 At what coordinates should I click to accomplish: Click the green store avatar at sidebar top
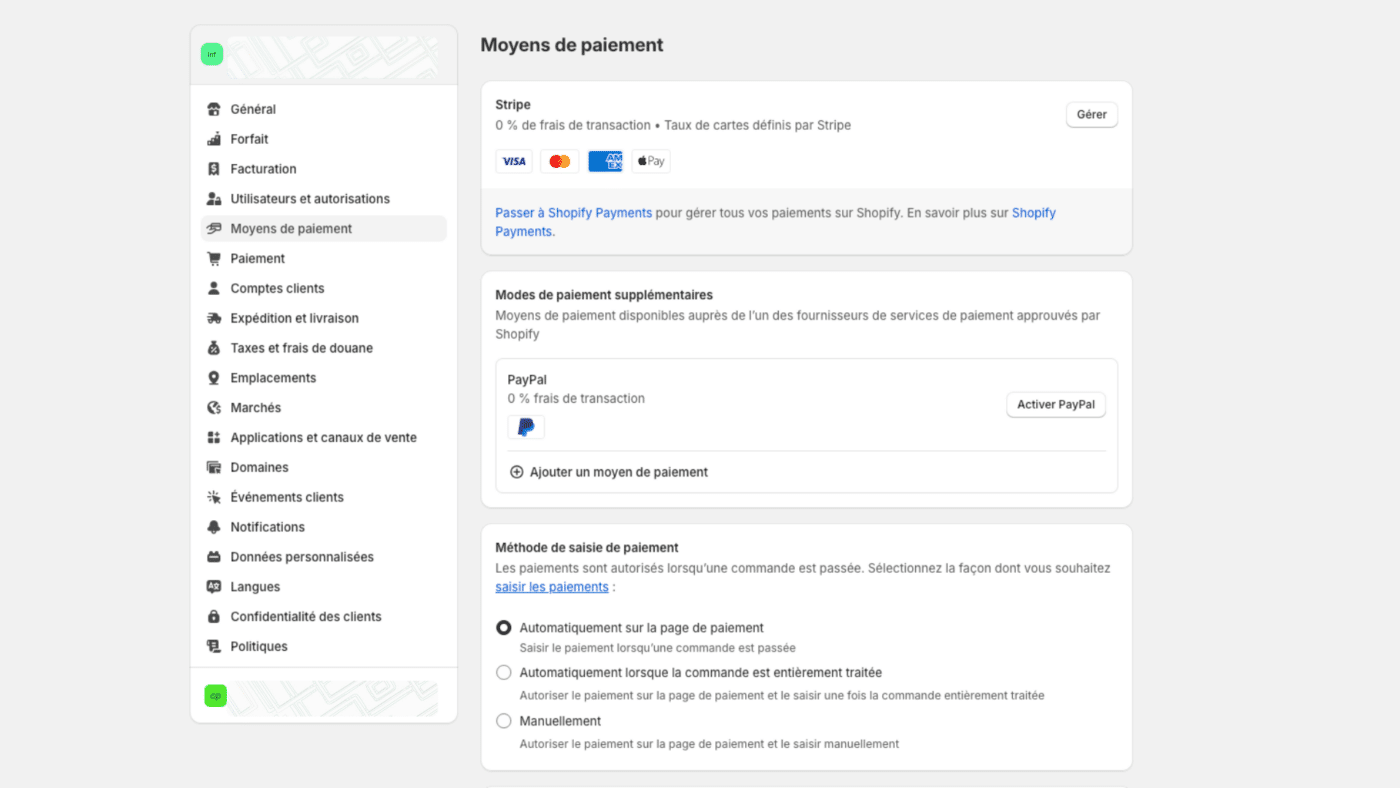pos(212,55)
